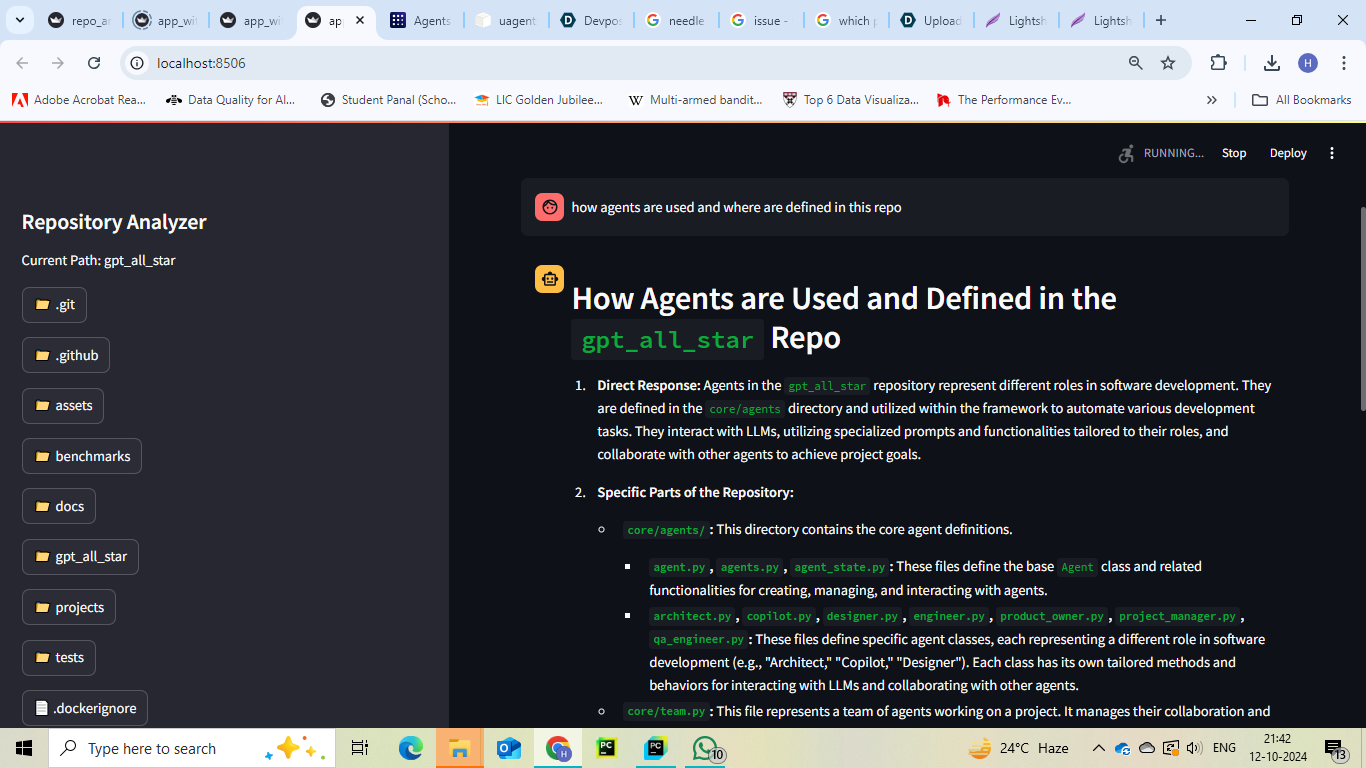Open the Extensions puzzle icon

[1218, 63]
